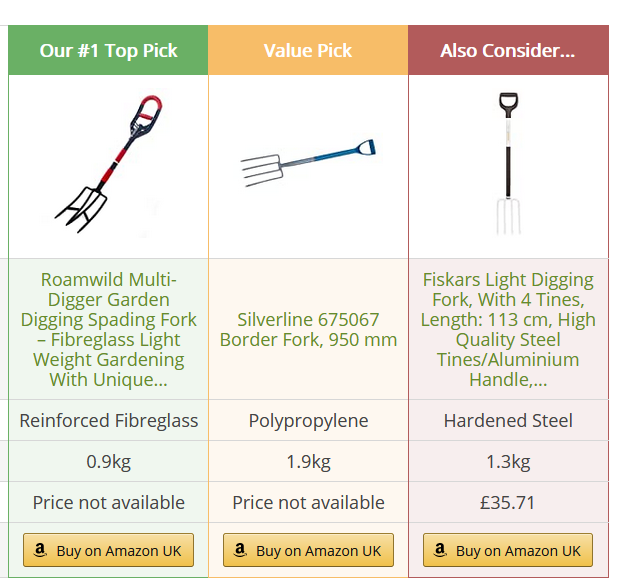The image size is (636, 588).
Task: Click the Fiskars digging fork image
Action: point(508,165)
